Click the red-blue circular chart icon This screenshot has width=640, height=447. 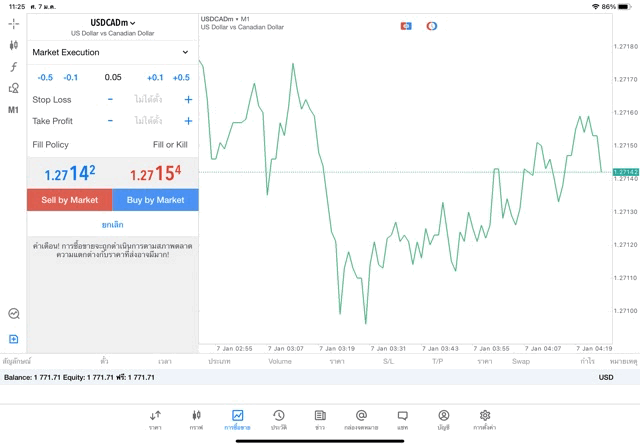click(x=431, y=26)
